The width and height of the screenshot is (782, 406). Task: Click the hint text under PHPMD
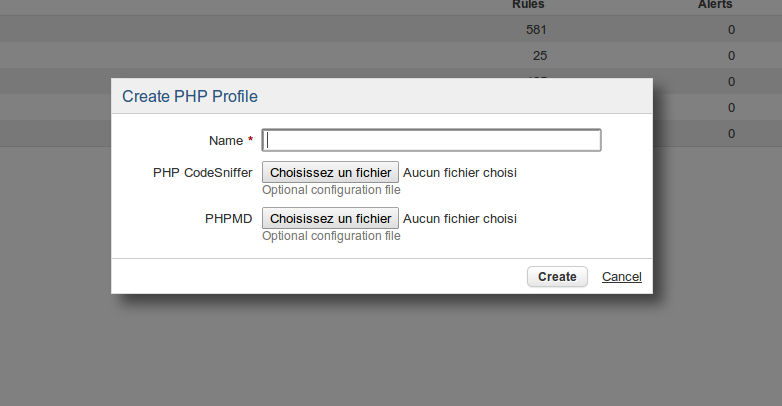[331, 236]
